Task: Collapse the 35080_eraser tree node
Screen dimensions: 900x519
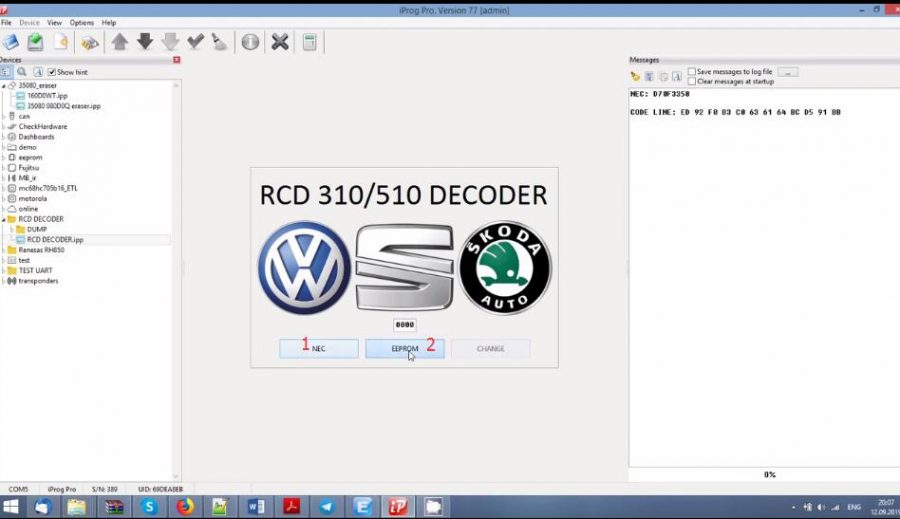Action: [3, 86]
